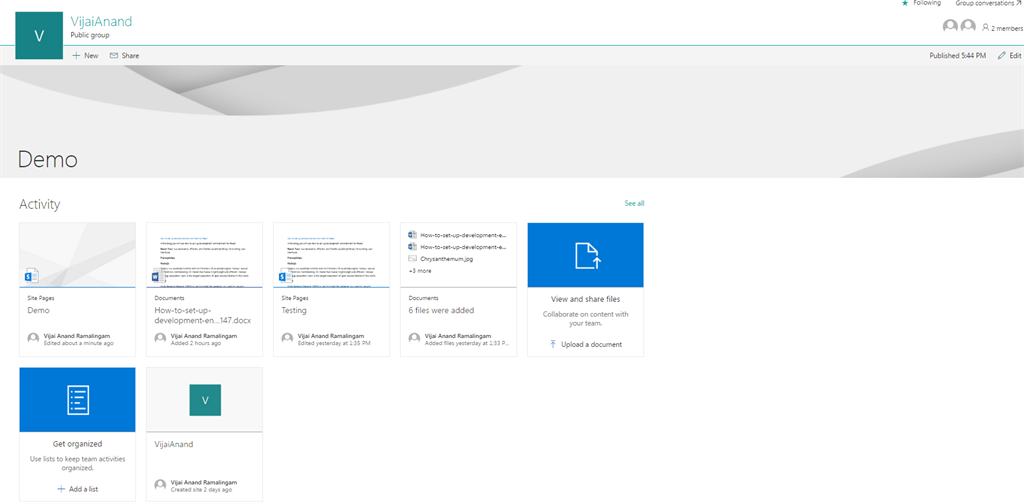
Task: Click Upload a document
Action: tap(585, 344)
